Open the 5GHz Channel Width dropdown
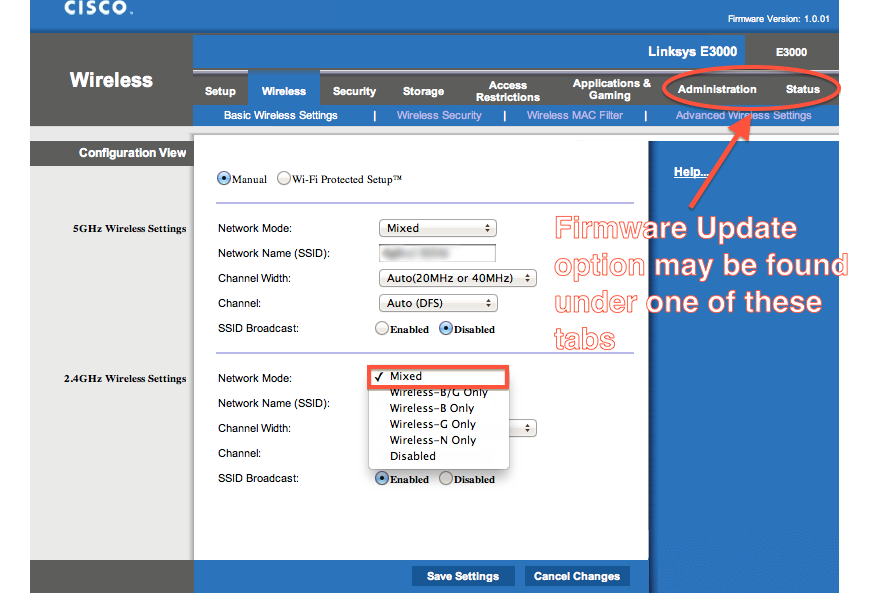Screen dimensions: 870x606 pos(458,278)
